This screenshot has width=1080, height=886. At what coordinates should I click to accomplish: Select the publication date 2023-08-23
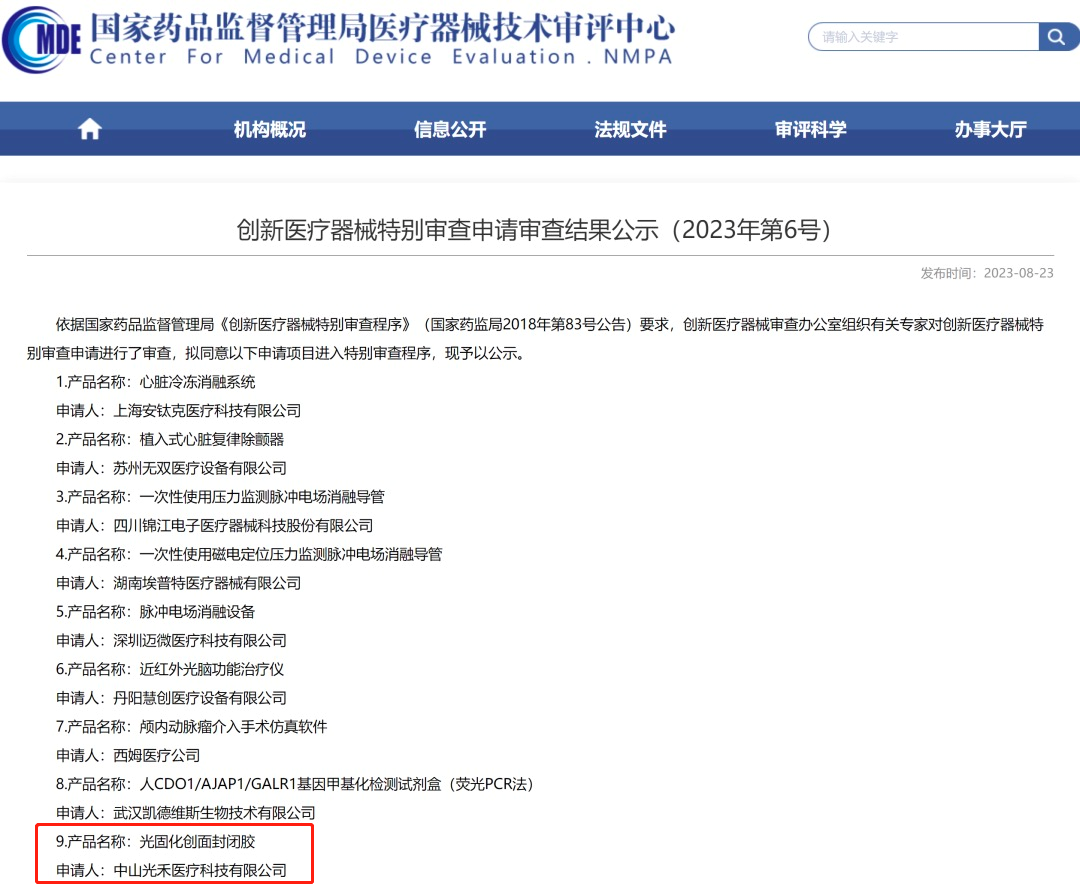tap(1021, 273)
